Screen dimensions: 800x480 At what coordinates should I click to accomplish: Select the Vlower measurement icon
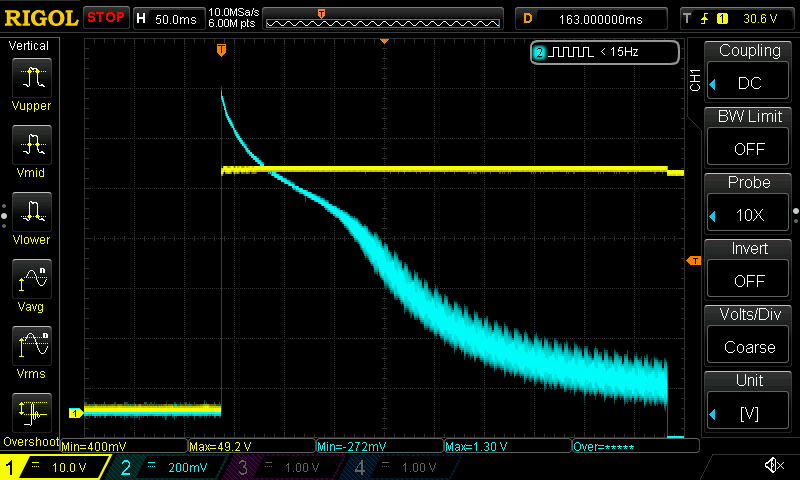tap(32, 212)
